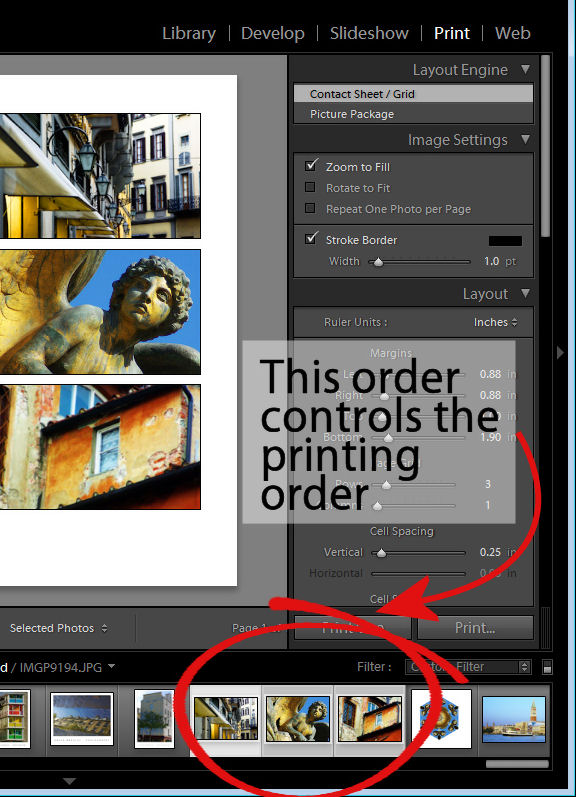Open the Custom Filter dropdown

click(x=468, y=666)
